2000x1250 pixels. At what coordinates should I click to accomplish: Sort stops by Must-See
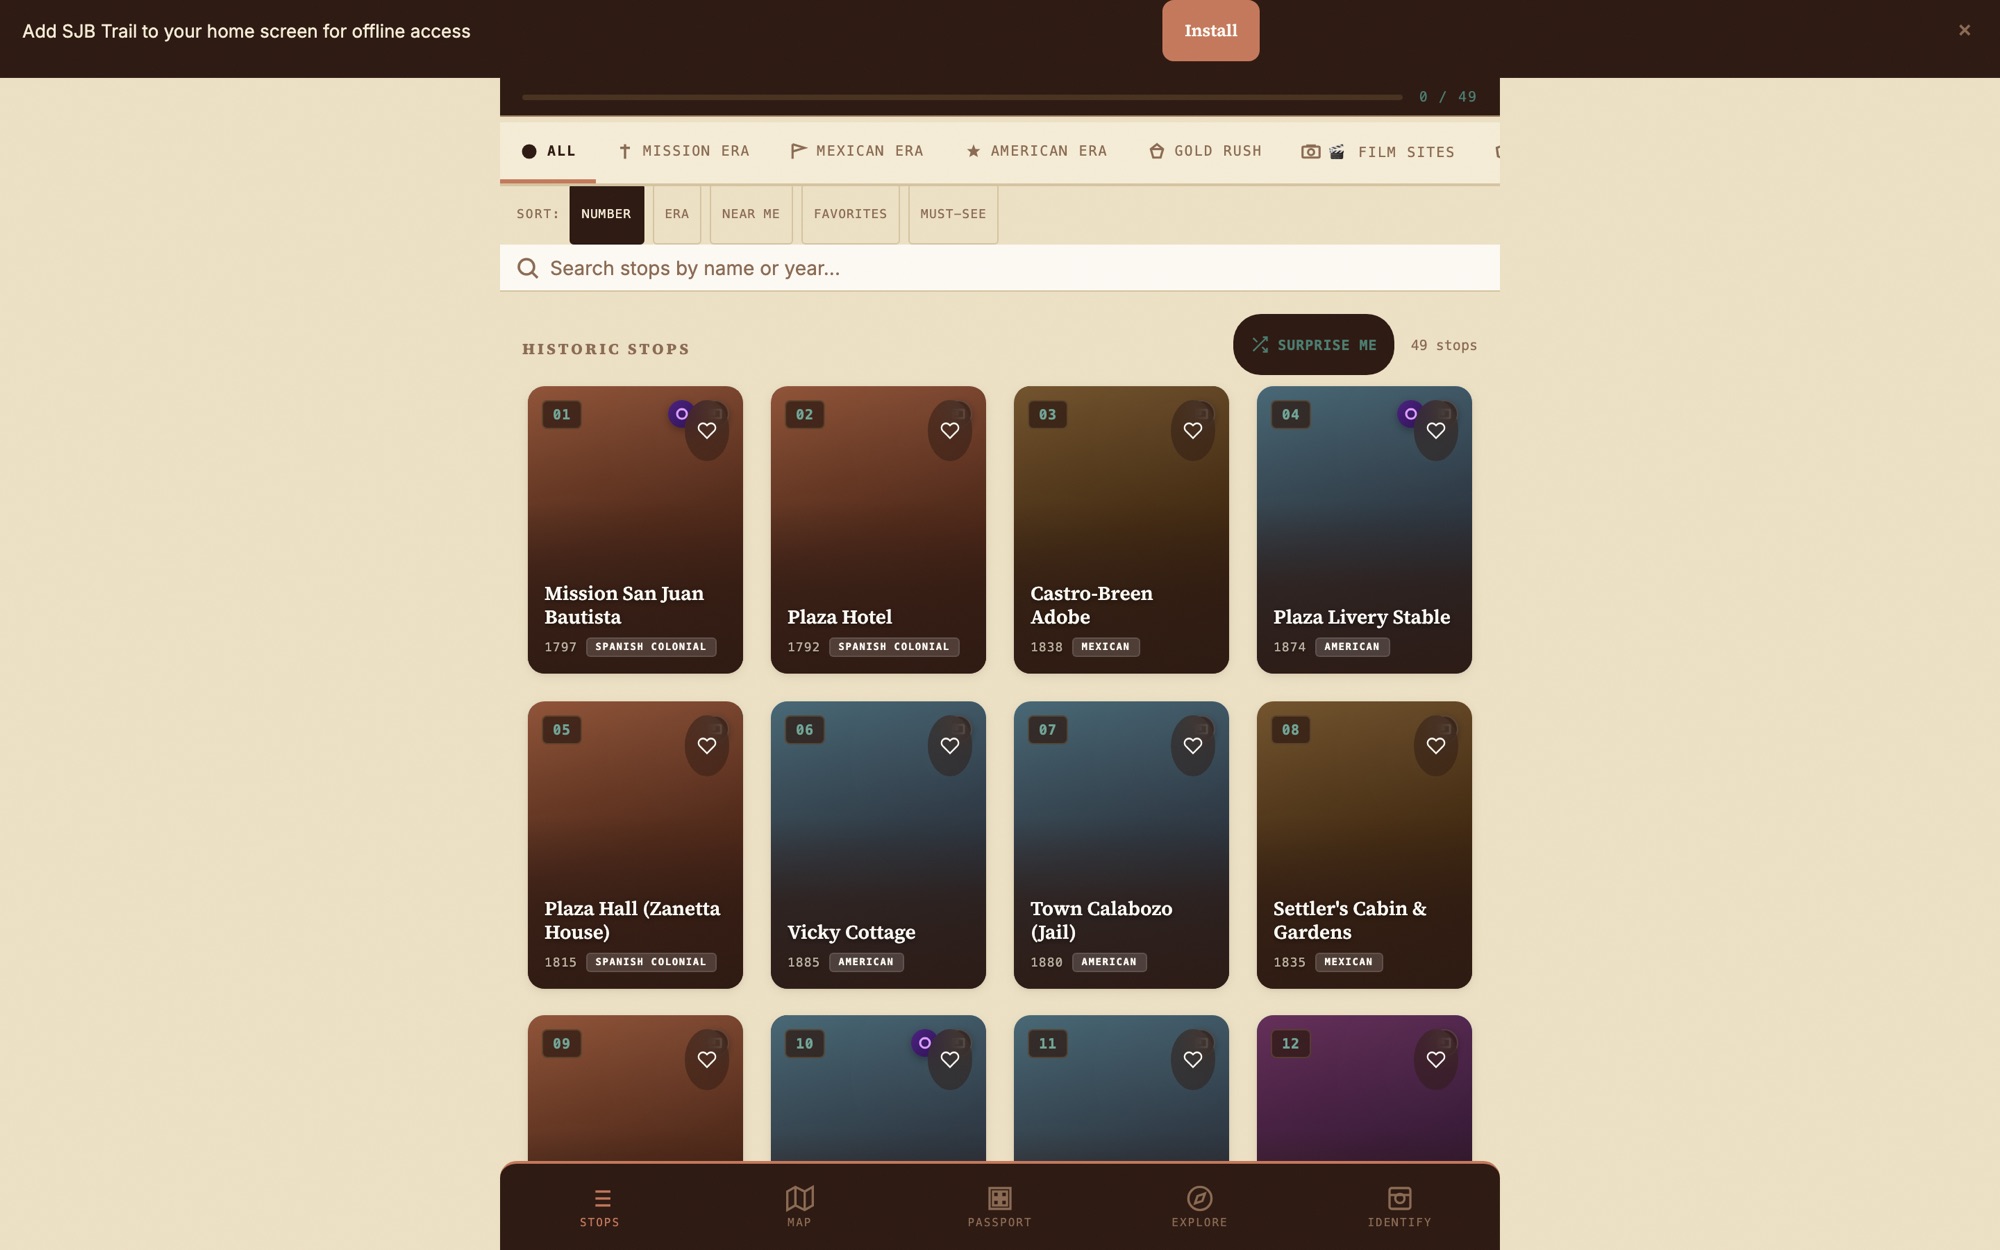tap(953, 214)
